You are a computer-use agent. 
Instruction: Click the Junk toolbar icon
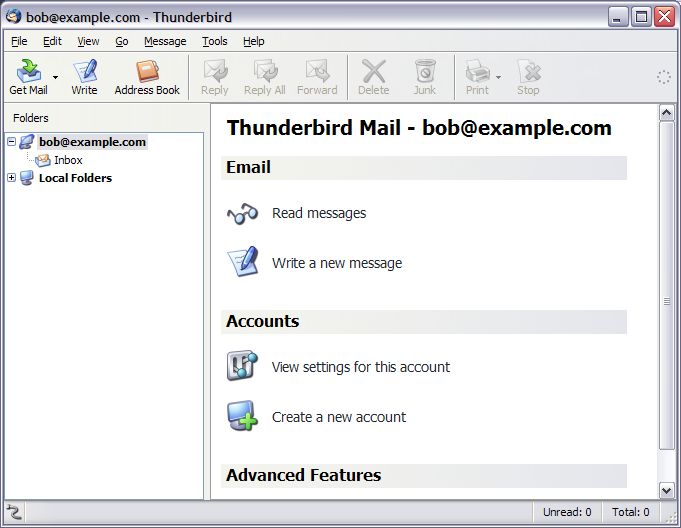point(425,72)
